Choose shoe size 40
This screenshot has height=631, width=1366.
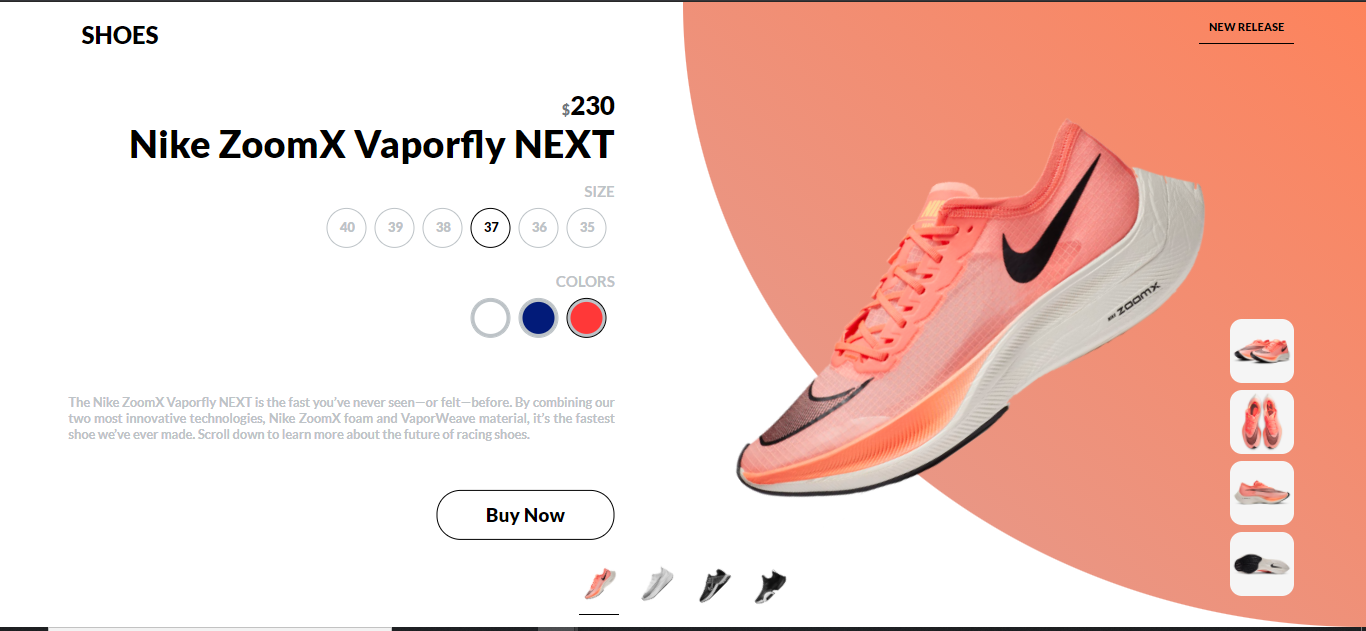[x=347, y=227]
